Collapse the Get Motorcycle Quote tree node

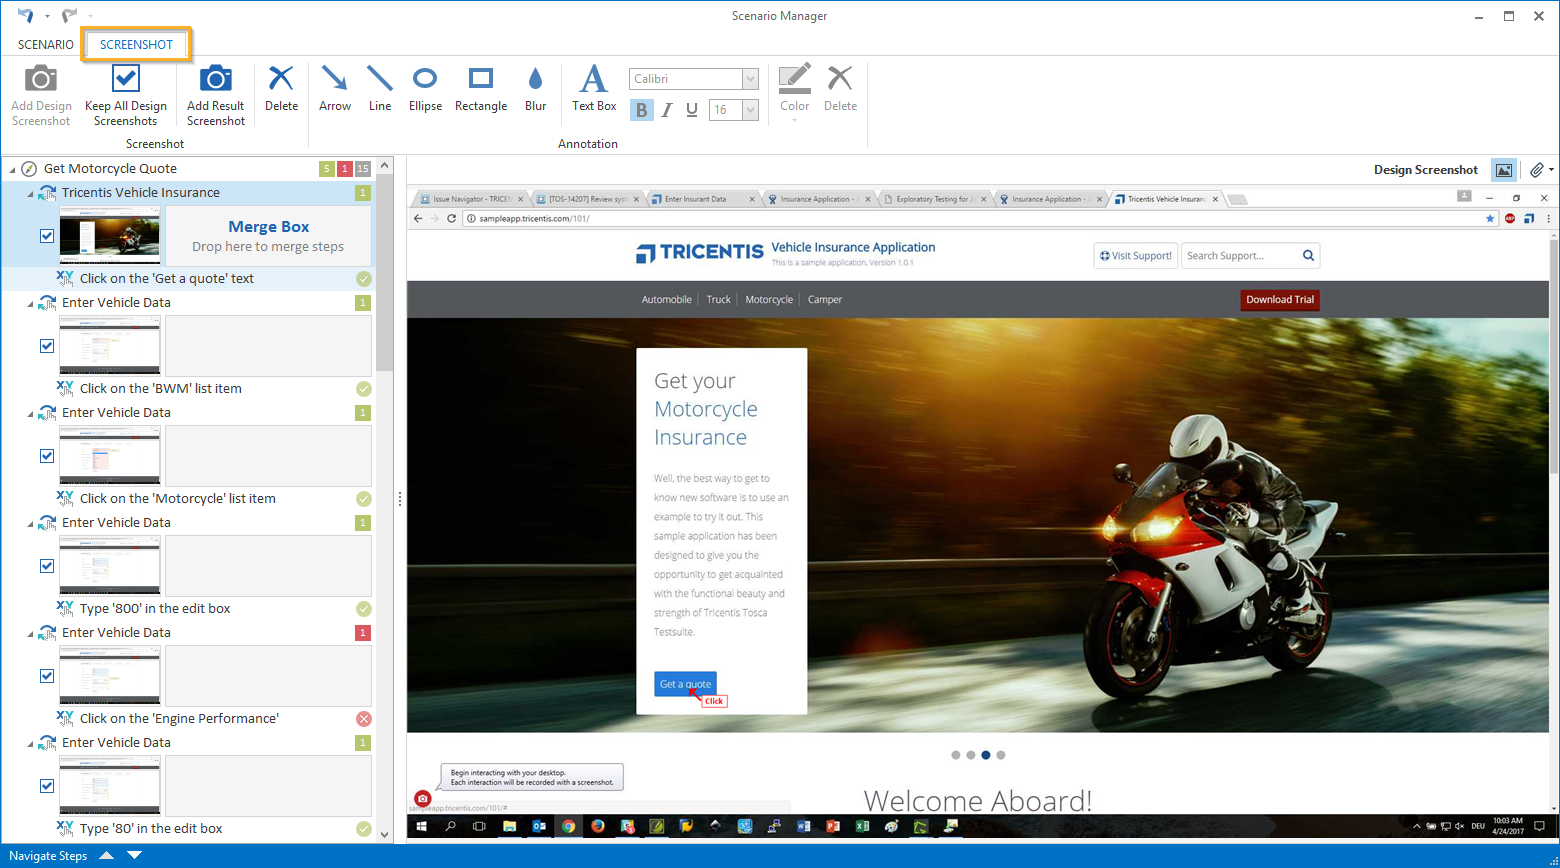pos(11,169)
